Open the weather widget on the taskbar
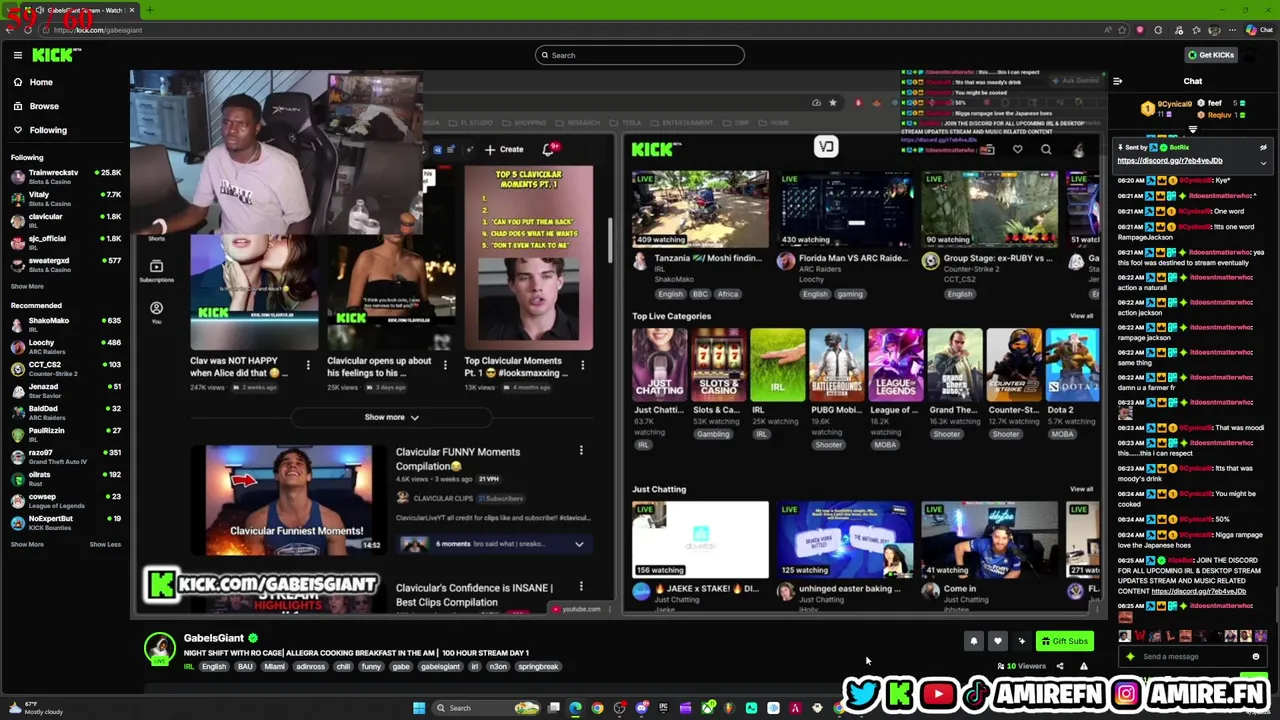The height and width of the screenshot is (720, 1280). click(36, 709)
